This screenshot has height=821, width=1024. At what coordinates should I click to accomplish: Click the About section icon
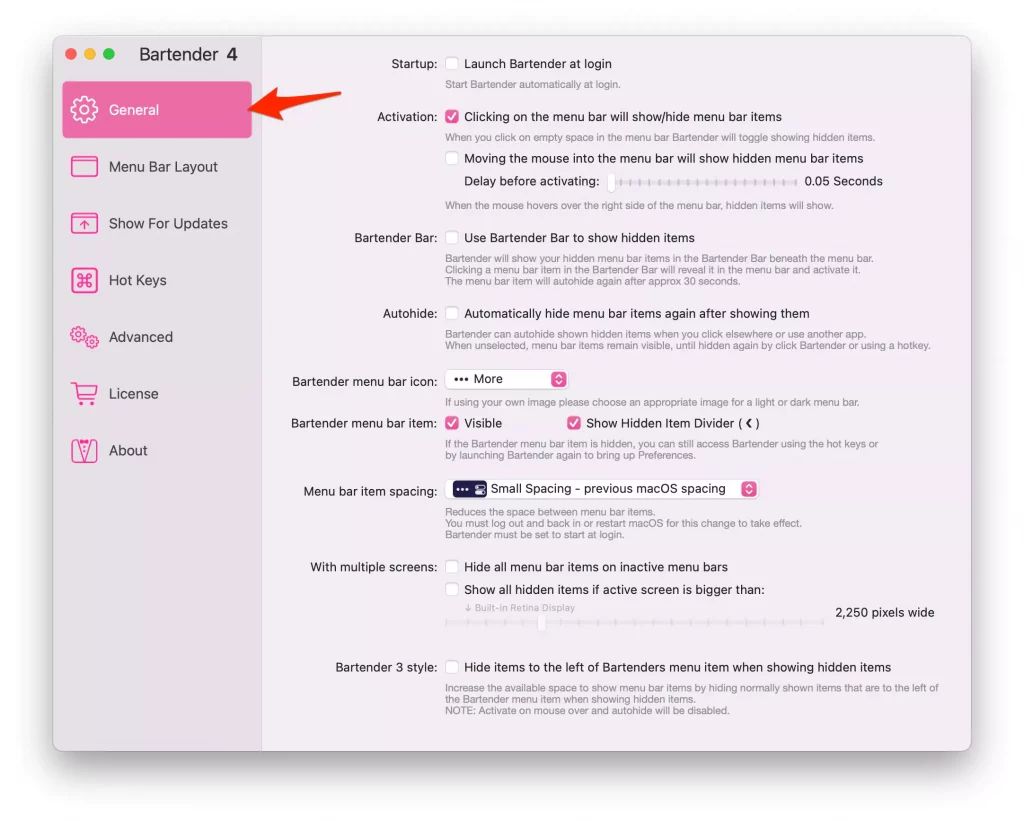coord(85,450)
